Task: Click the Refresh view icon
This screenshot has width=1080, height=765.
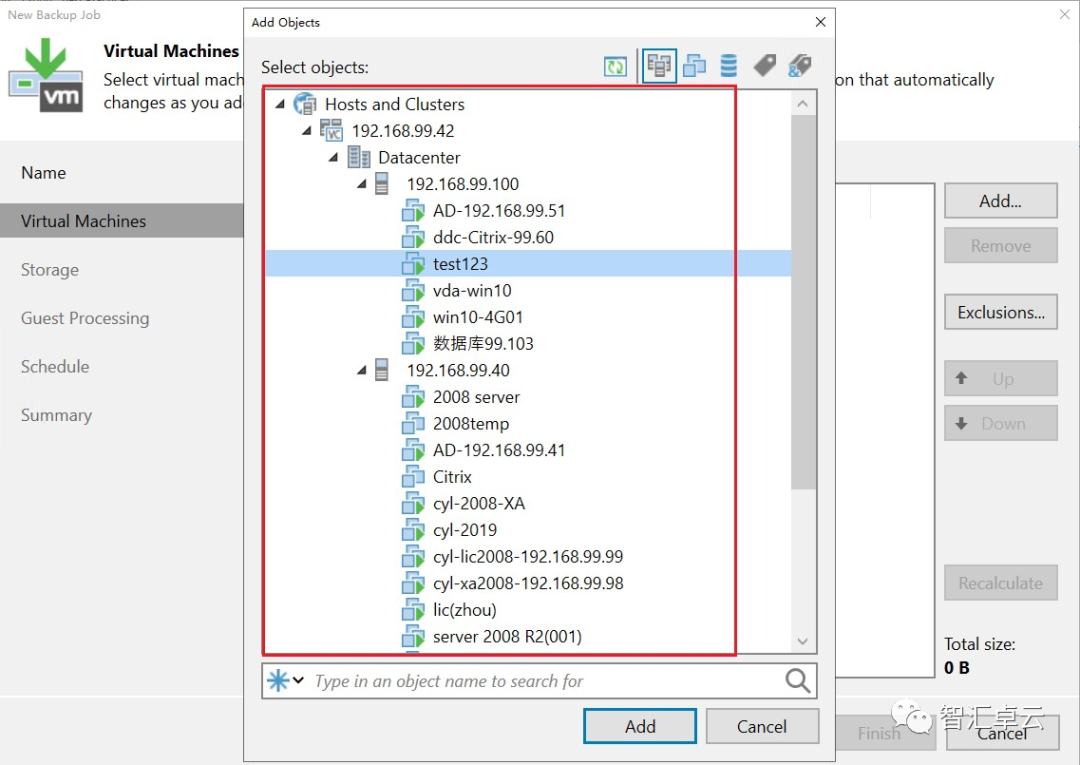Action: pos(615,66)
